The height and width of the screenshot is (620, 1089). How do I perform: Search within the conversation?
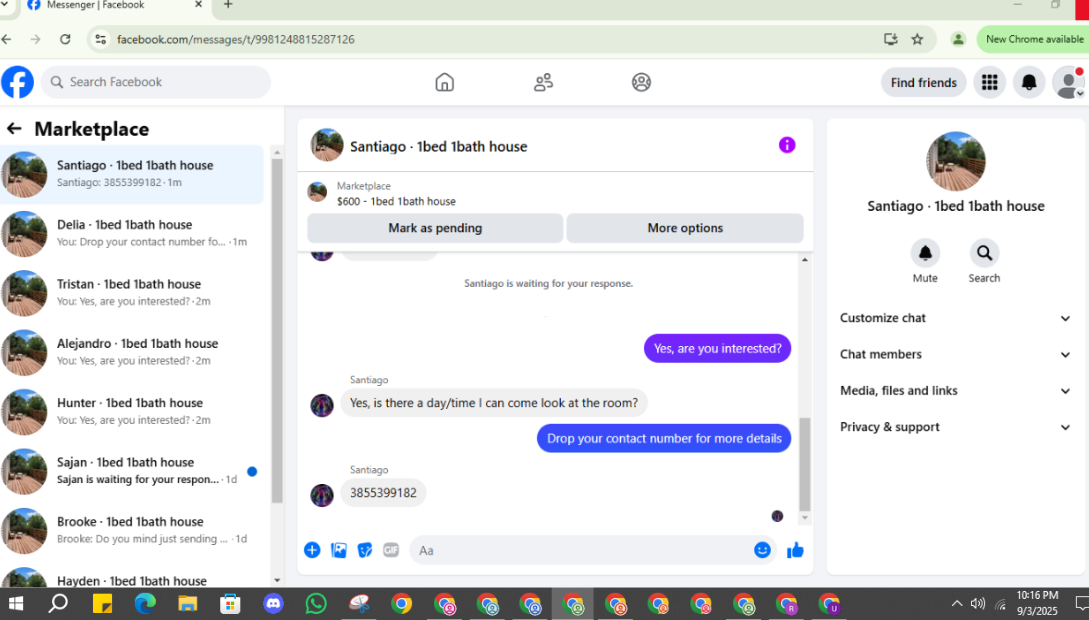[x=984, y=253]
